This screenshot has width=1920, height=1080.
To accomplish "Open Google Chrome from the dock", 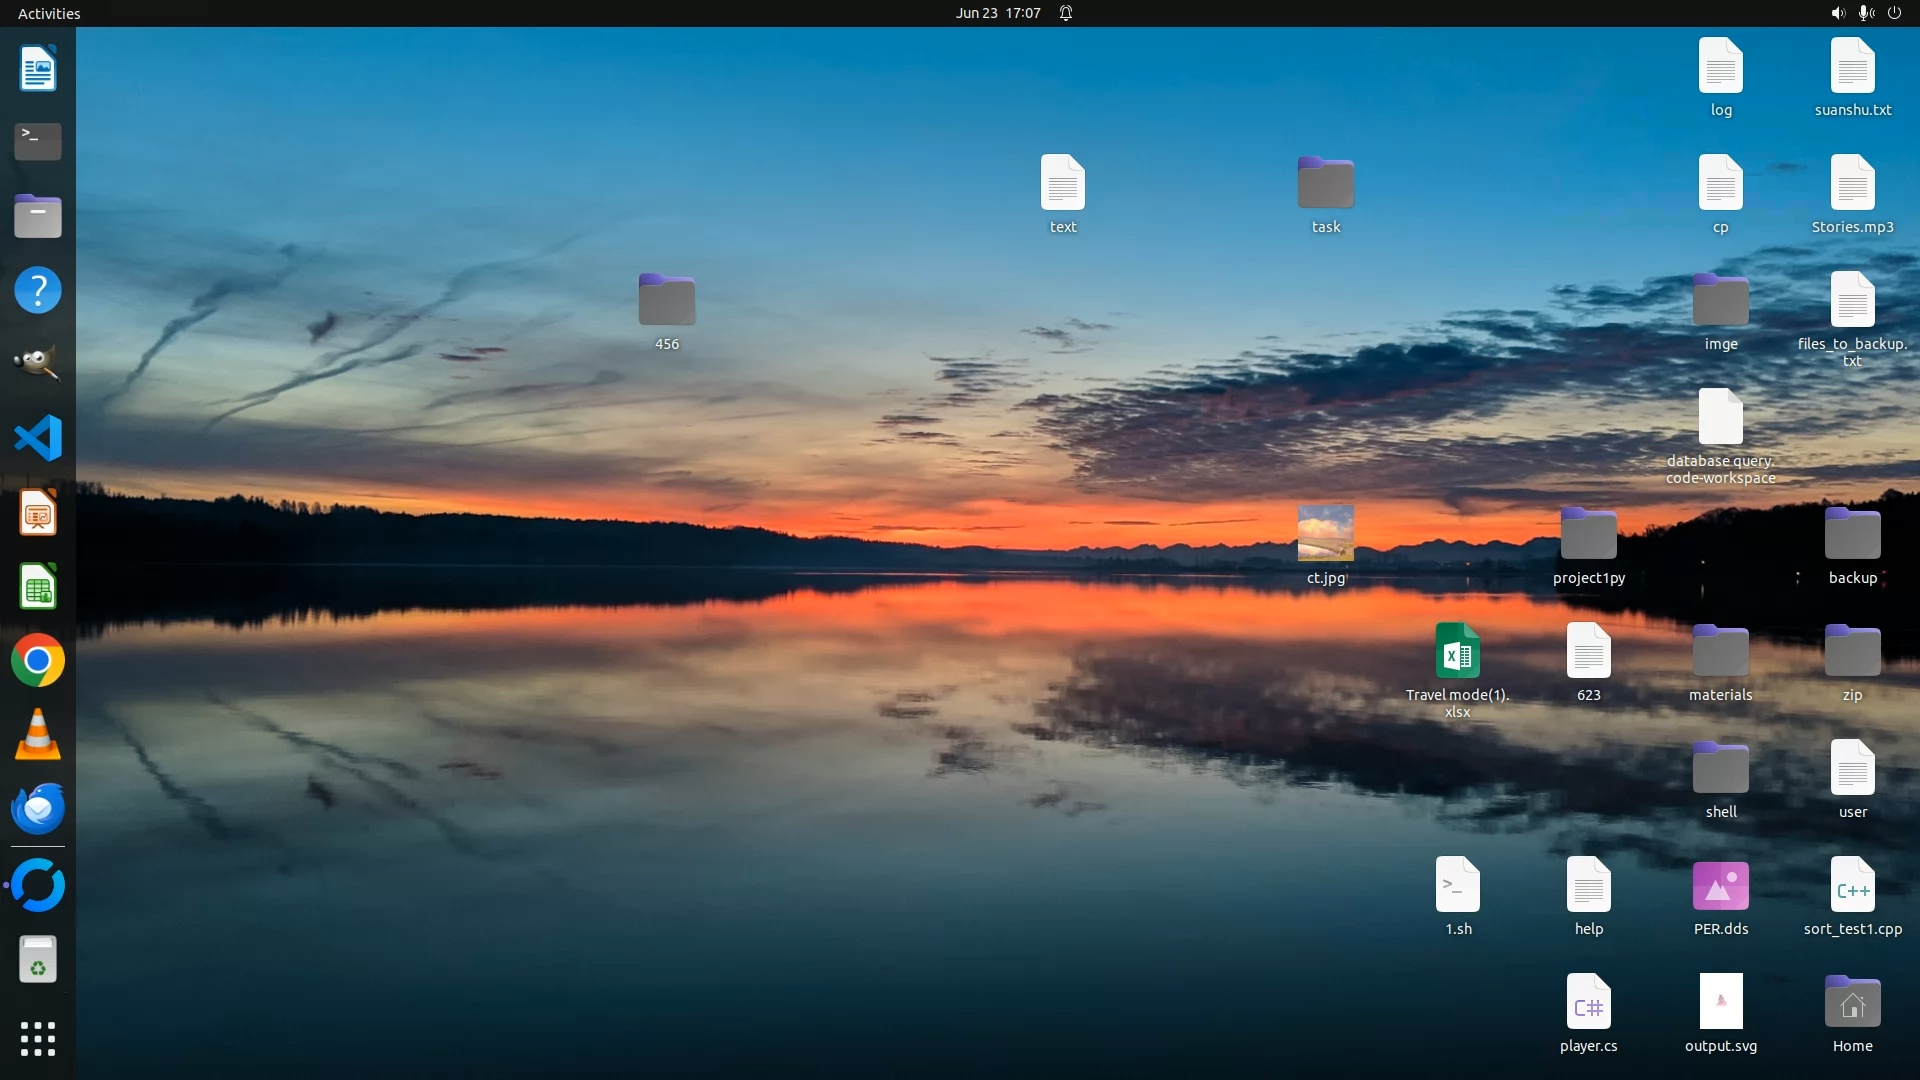I will [38, 661].
